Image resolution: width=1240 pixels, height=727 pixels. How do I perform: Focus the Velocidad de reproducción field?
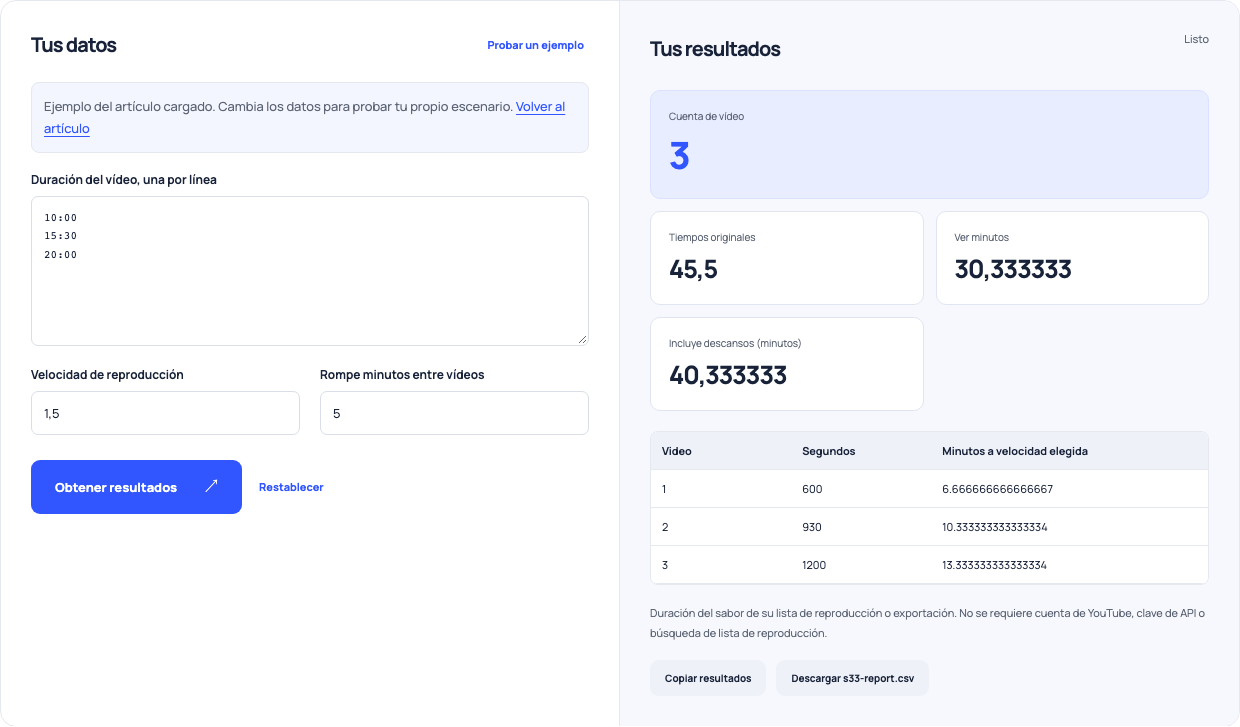tap(165, 413)
